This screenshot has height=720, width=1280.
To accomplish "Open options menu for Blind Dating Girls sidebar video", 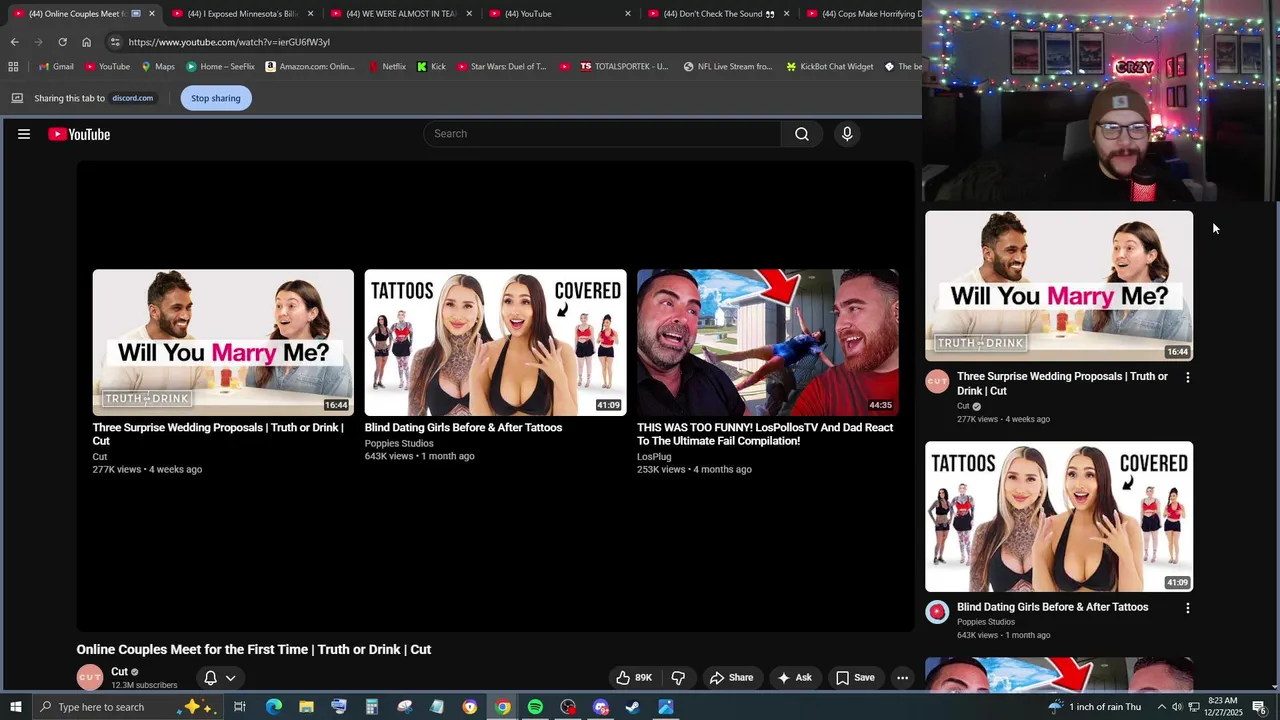I will tap(1187, 608).
